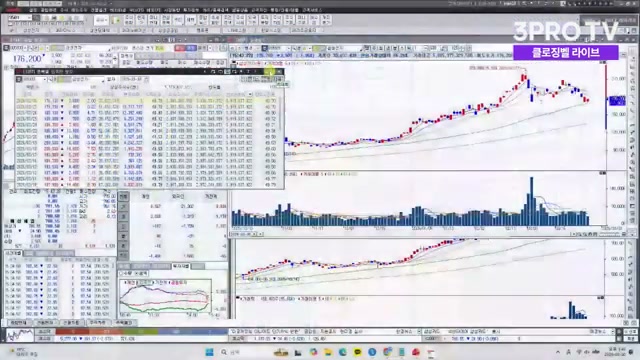The image size is (640, 360).
Task: Open screen number dropdown in top toolbar
Action: (x=29, y=18)
